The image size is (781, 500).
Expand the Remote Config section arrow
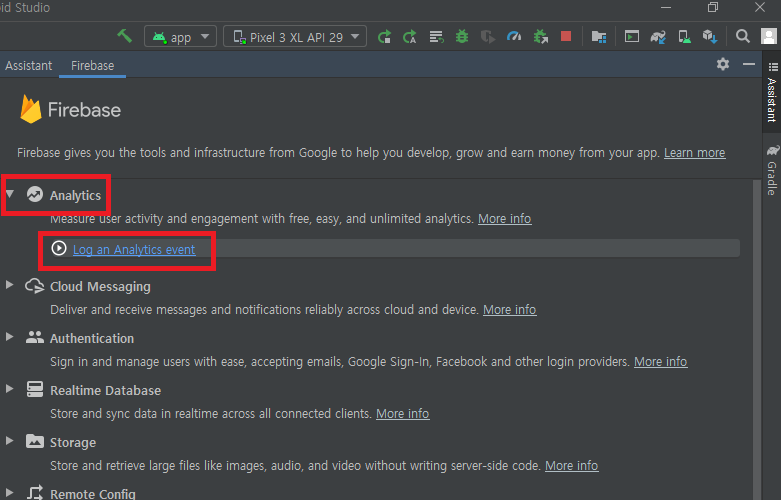click(x=9, y=493)
